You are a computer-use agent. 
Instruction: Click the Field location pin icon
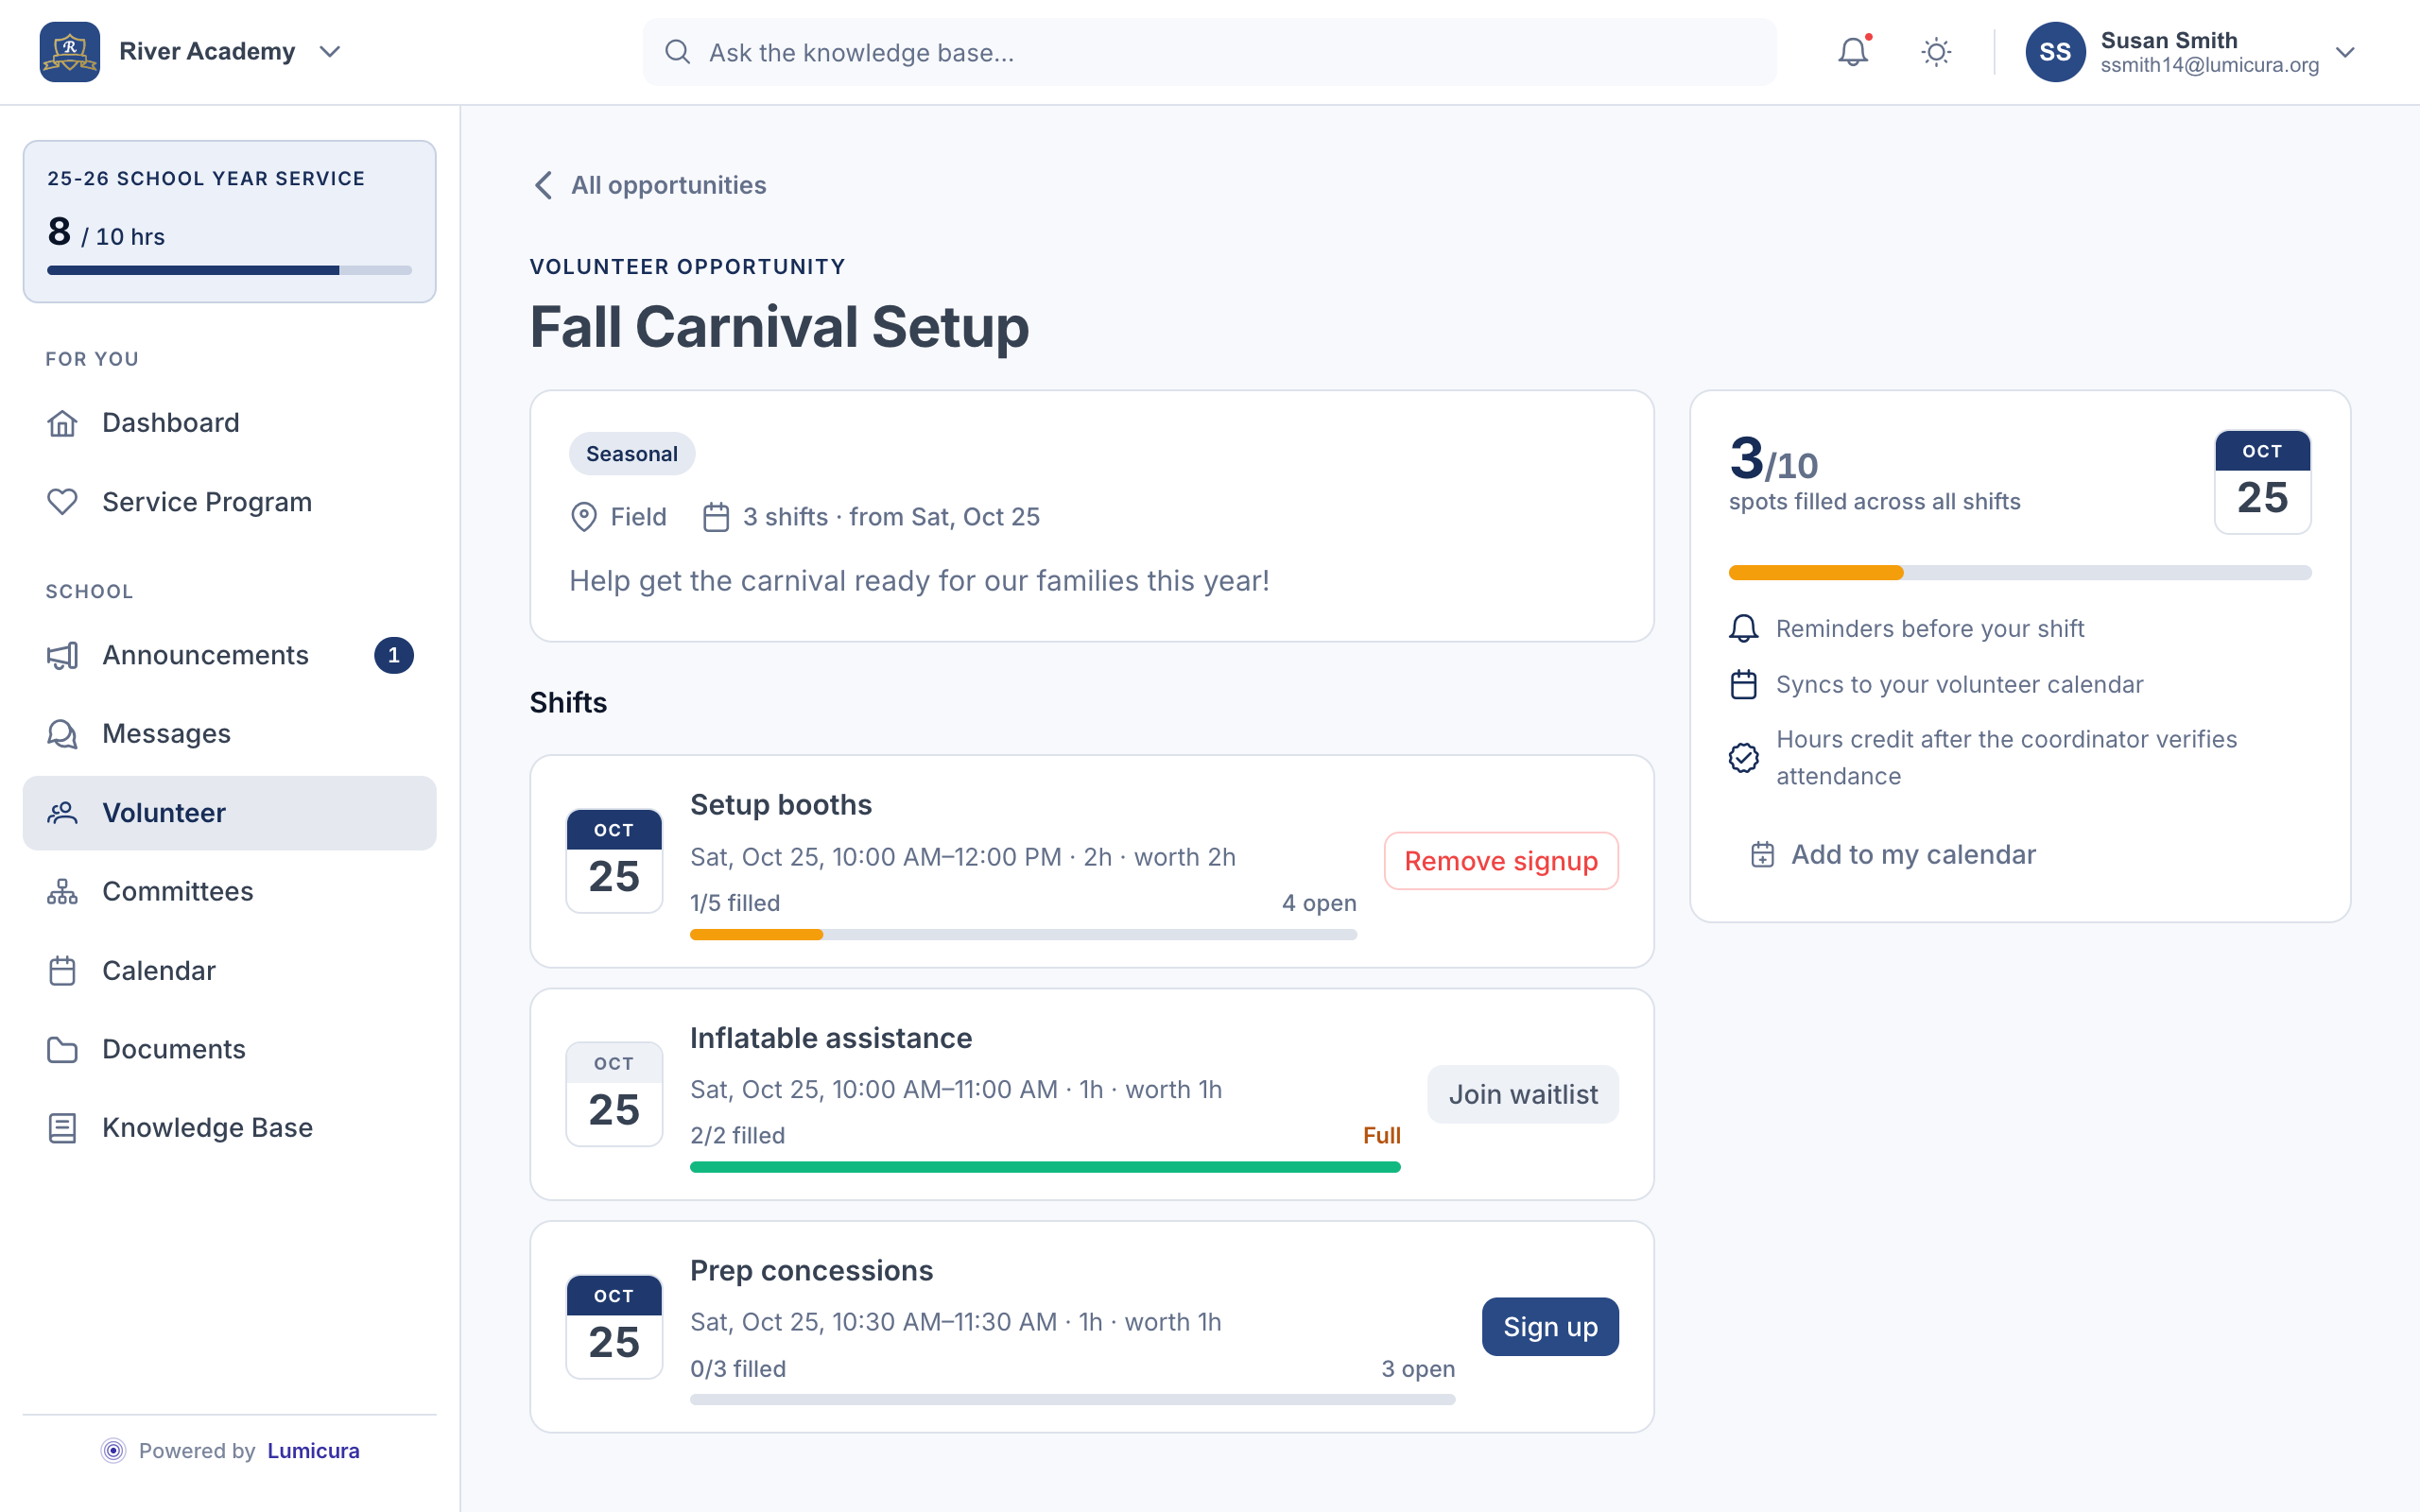coord(584,517)
